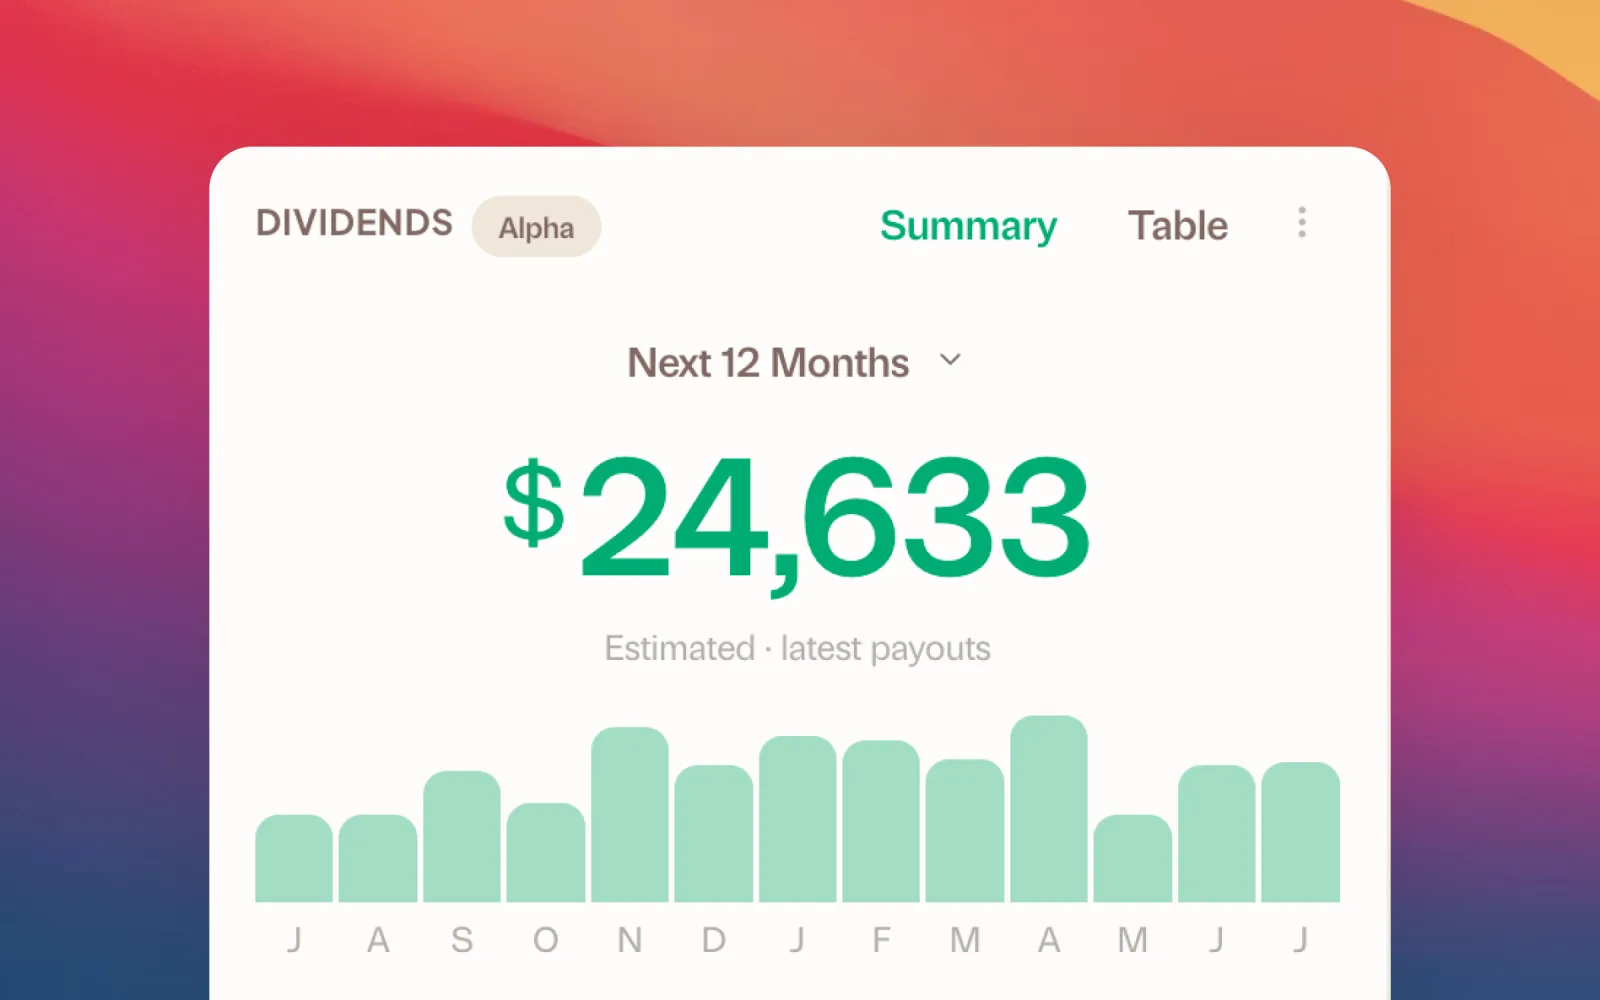The height and width of the screenshot is (1000, 1600).
Task: Switch to the Table tab
Action: tap(1178, 225)
